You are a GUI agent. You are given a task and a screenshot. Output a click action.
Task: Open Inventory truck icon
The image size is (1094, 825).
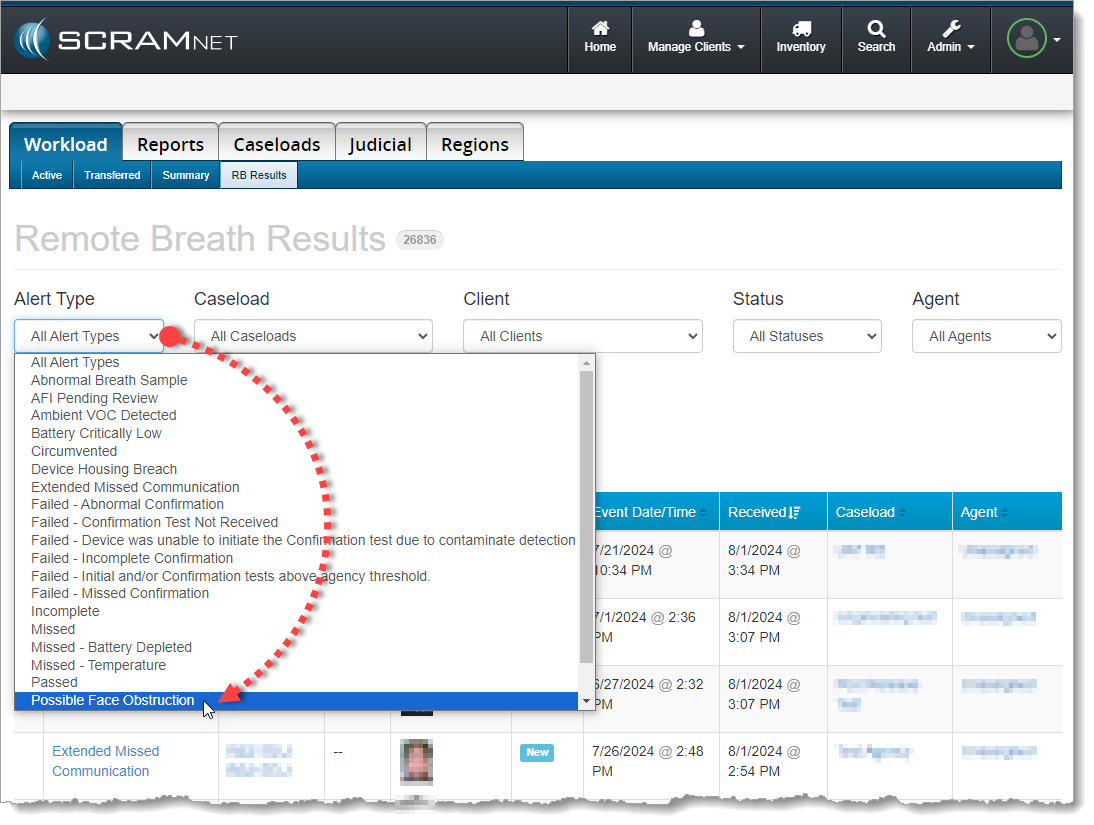(x=801, y=30)
